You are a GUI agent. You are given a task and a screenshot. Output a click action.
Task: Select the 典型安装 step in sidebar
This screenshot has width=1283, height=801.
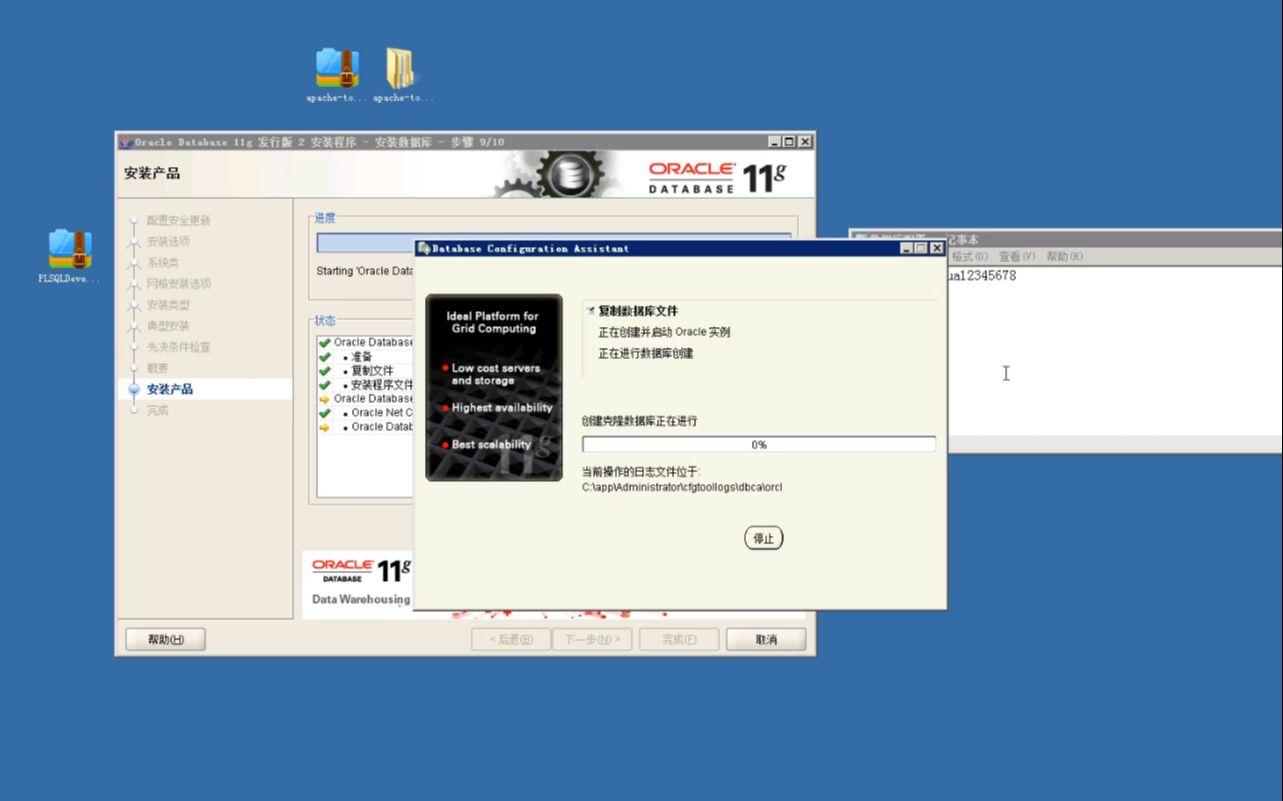click(168, 326)
